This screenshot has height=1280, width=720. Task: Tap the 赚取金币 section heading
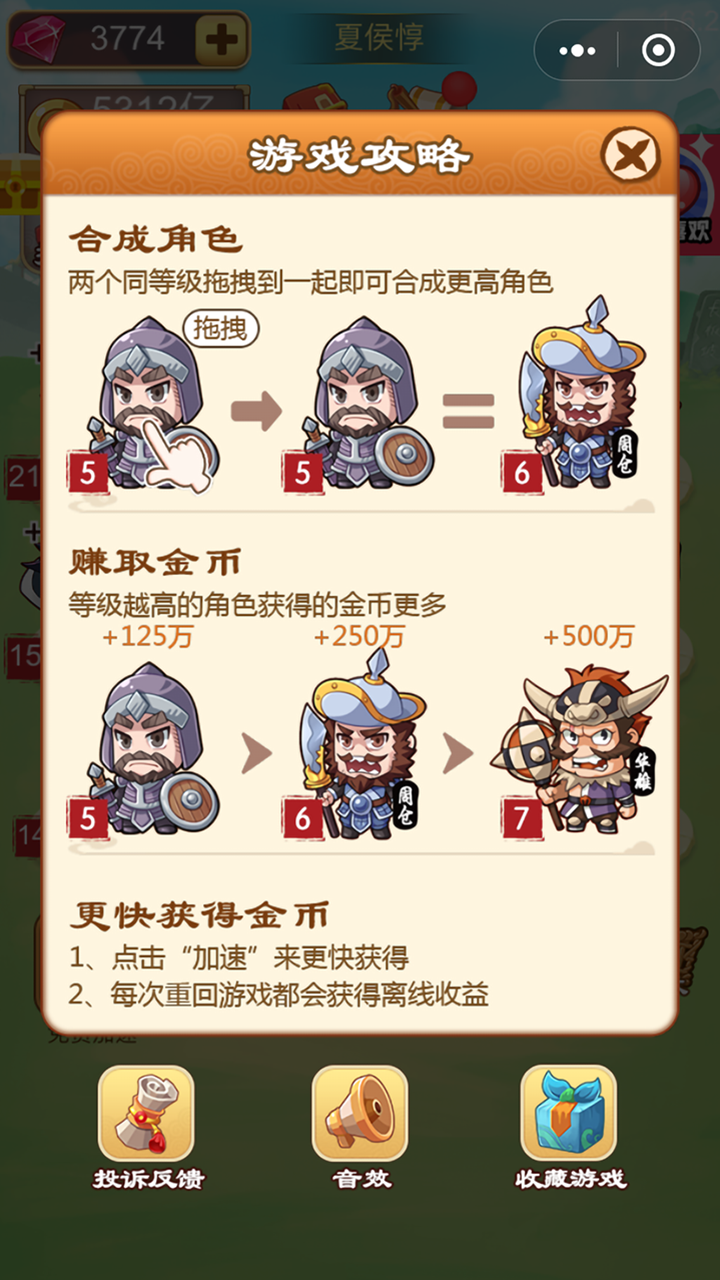155,562
